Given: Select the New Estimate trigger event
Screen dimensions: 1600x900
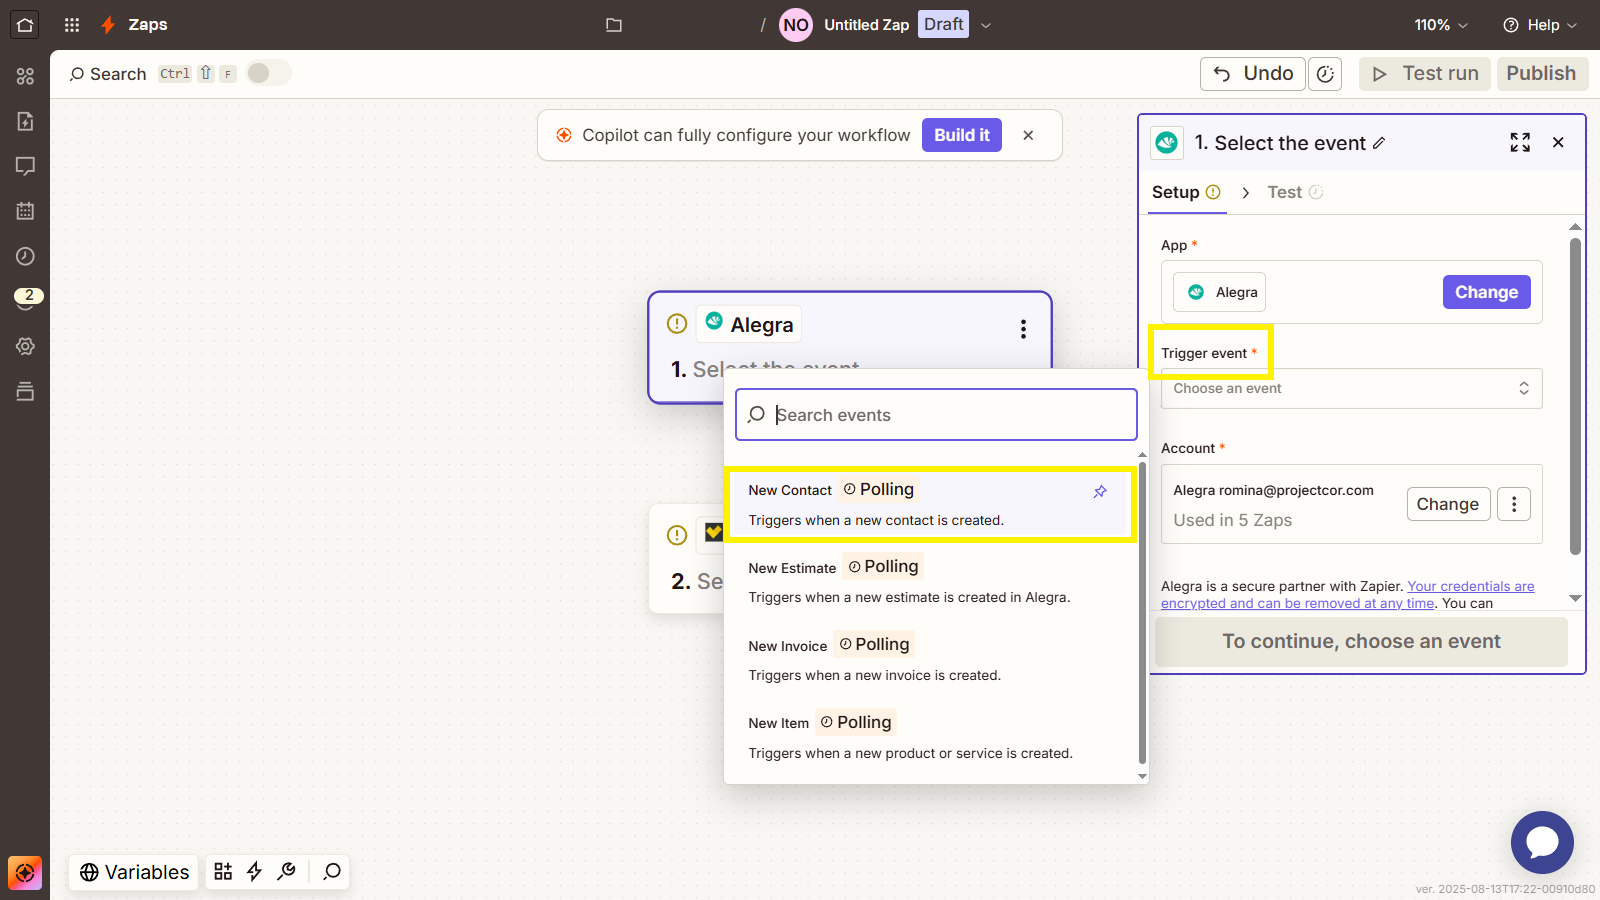Looking at the screenshot, I should [x=931, y=581].
